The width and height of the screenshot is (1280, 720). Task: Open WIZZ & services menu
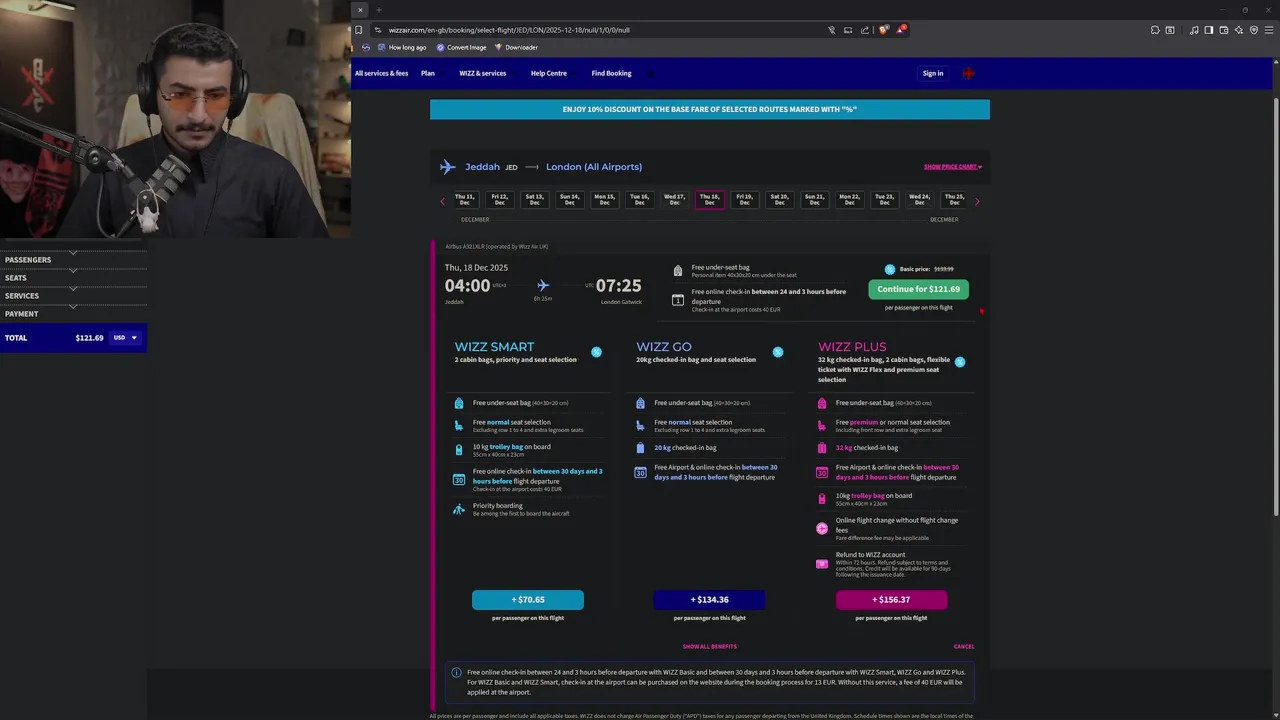point(482,73)
